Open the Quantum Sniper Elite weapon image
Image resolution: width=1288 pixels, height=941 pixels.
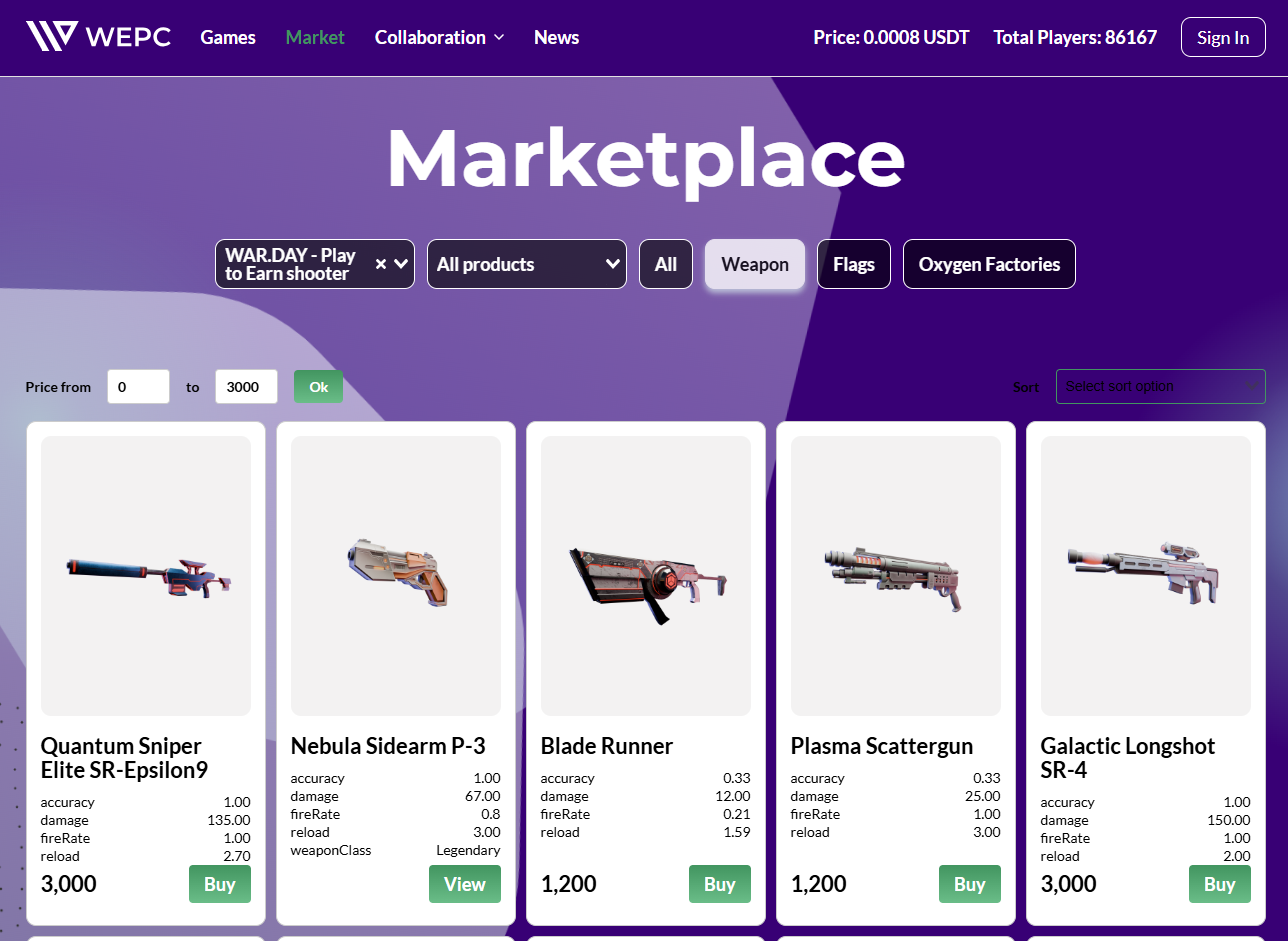tap(146, 576)
